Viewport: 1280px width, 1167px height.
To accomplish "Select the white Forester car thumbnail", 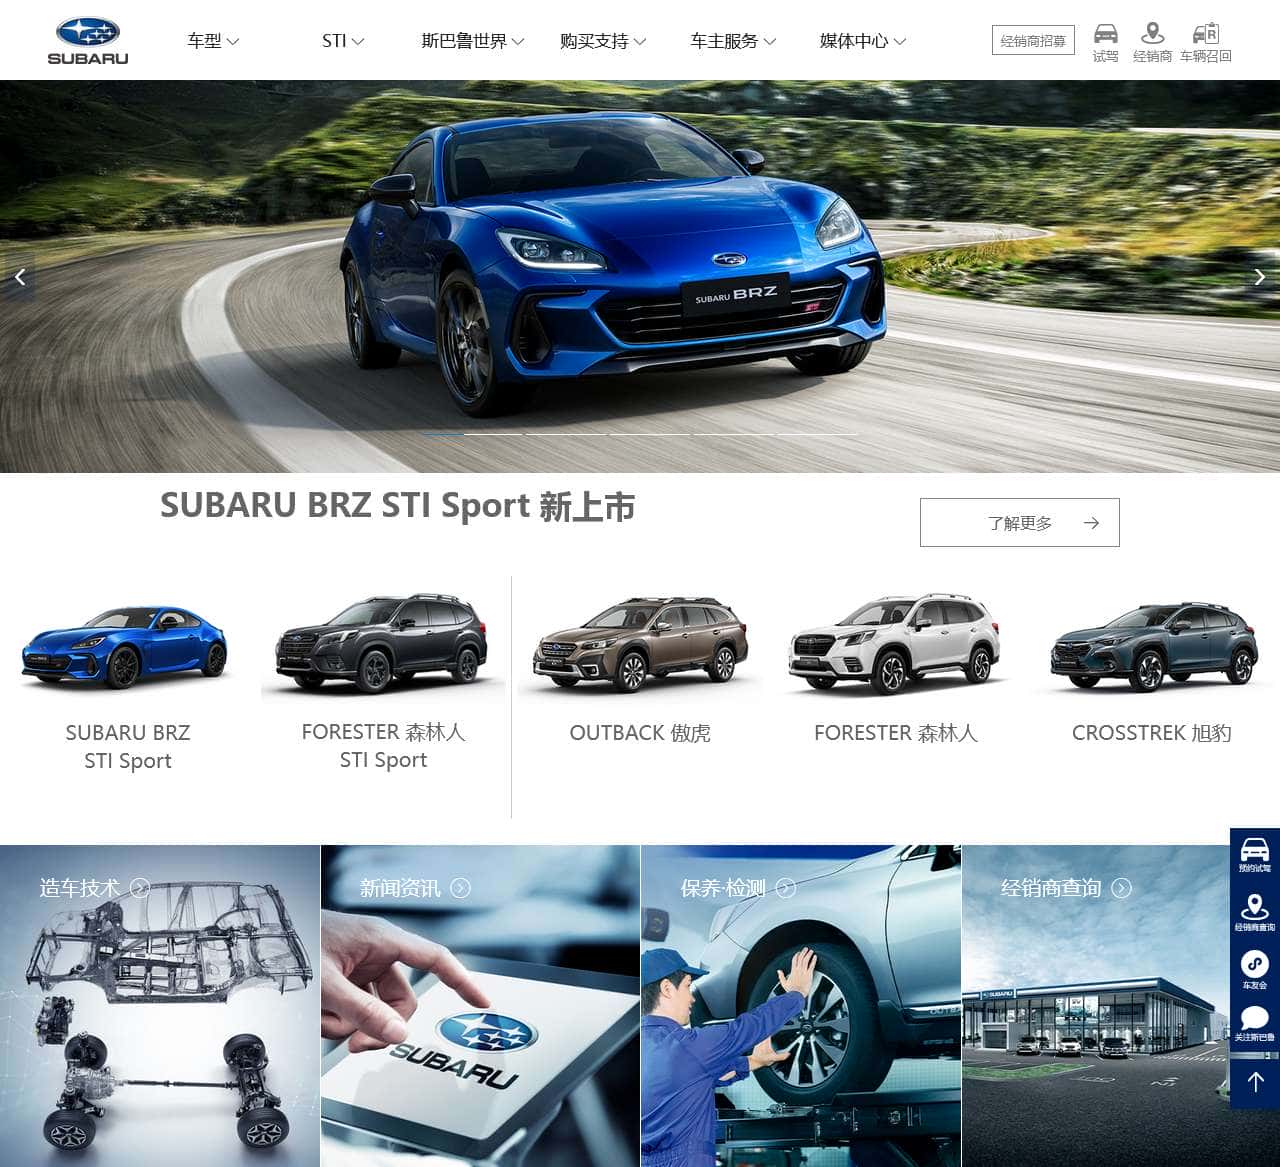I will pyautogui.click(x=895, y=645).
